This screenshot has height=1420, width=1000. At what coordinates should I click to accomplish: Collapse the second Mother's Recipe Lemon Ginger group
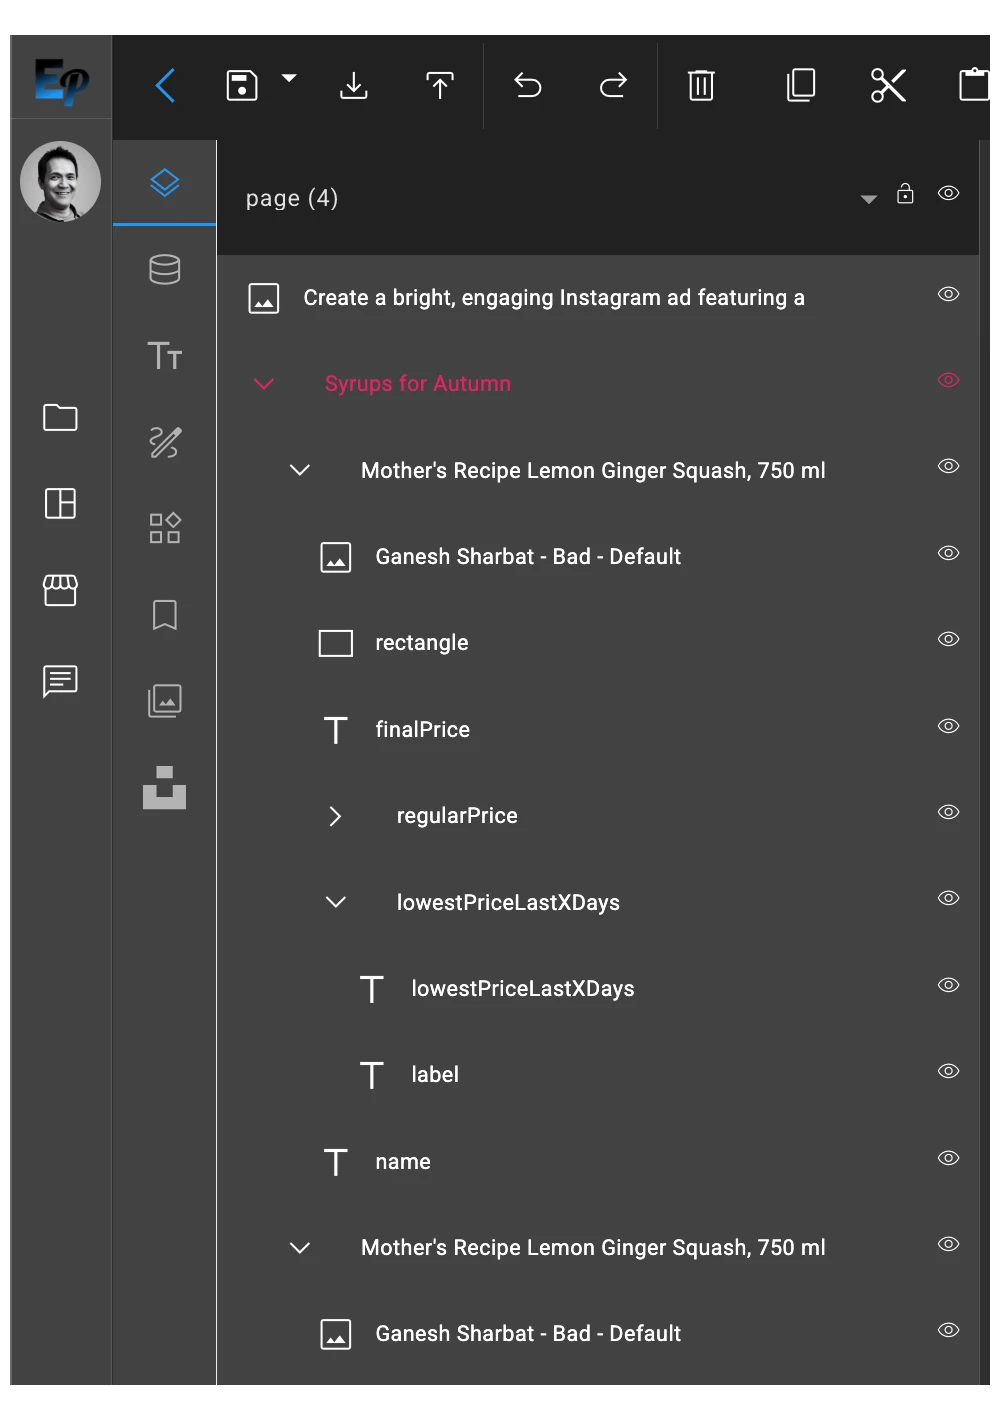(x=300, y=1248)
